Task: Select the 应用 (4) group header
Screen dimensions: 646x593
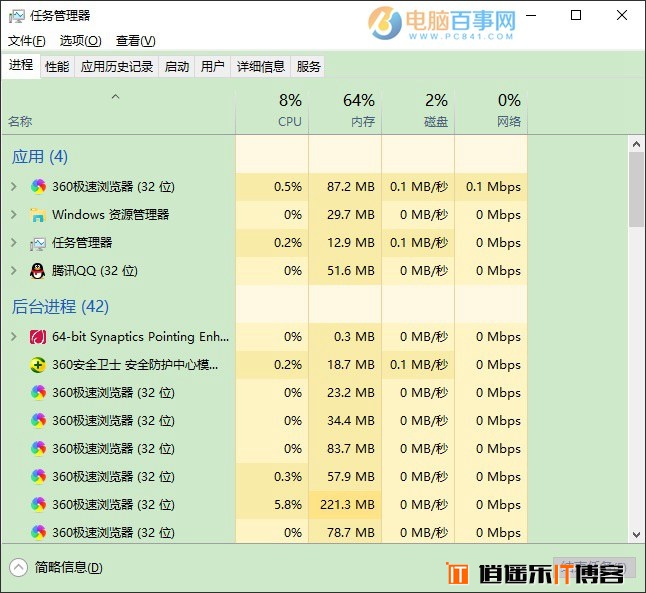Action: pyautogui.click(x=40, y=157)
